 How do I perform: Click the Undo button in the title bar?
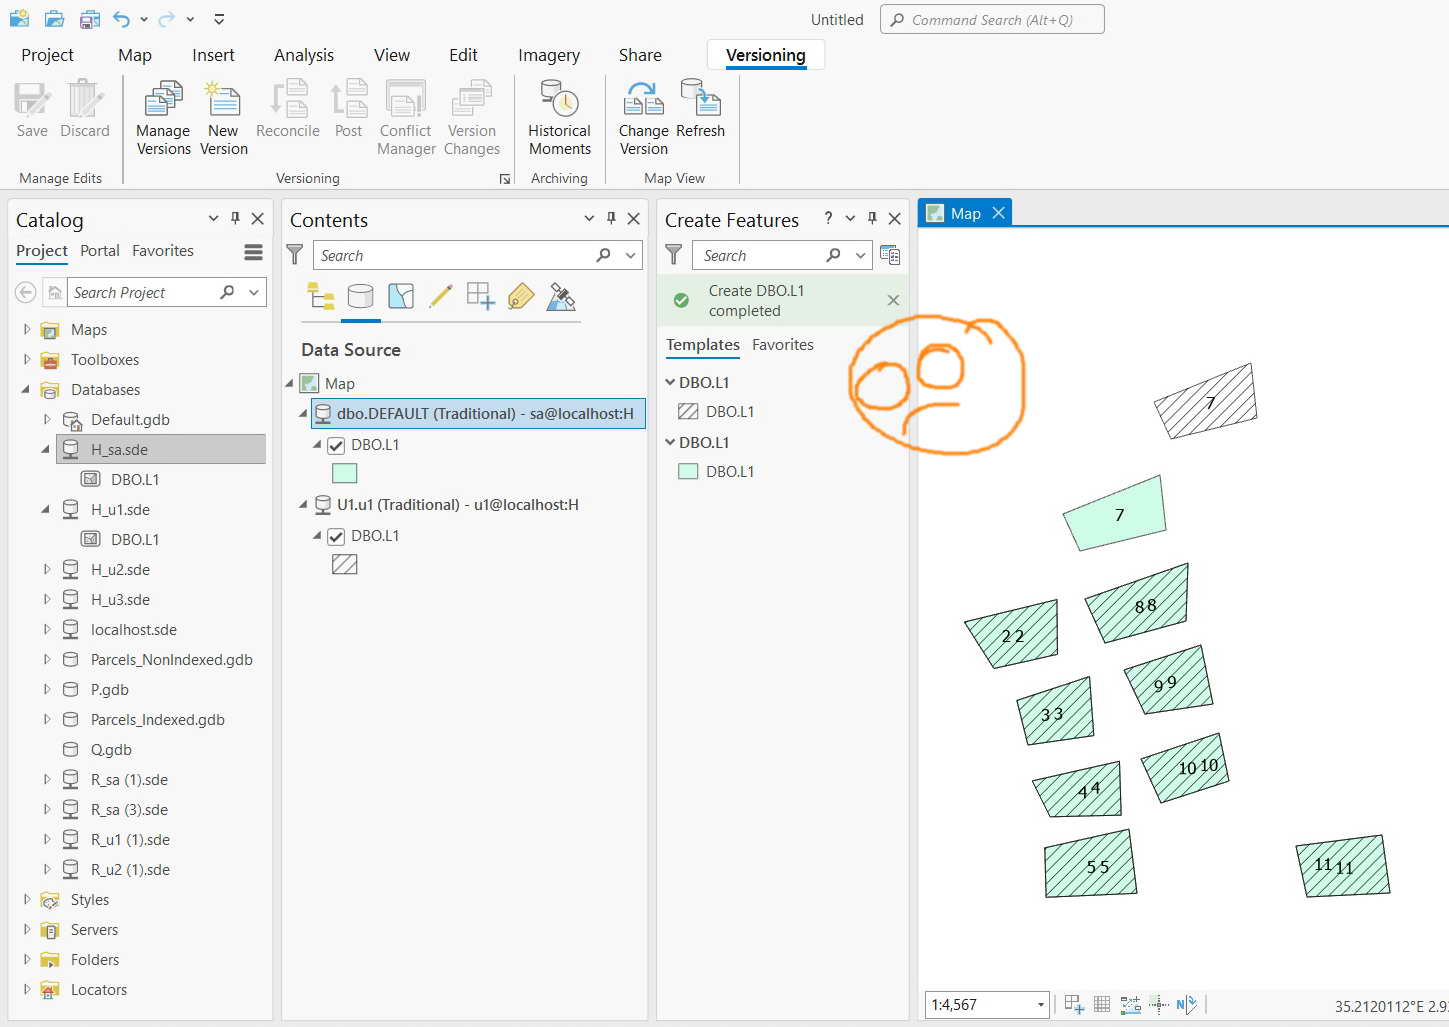121,19
